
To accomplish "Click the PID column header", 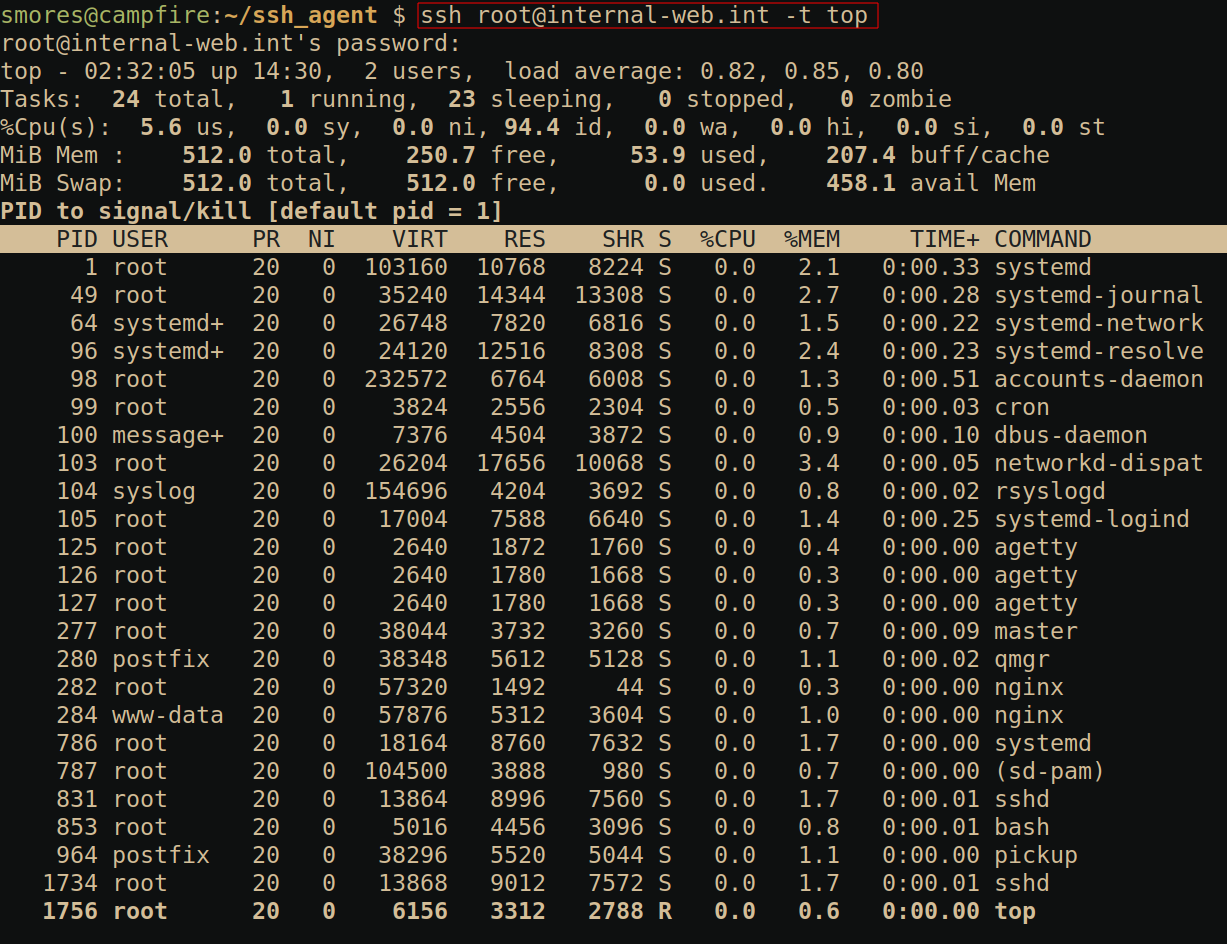I will click(77, 239).
